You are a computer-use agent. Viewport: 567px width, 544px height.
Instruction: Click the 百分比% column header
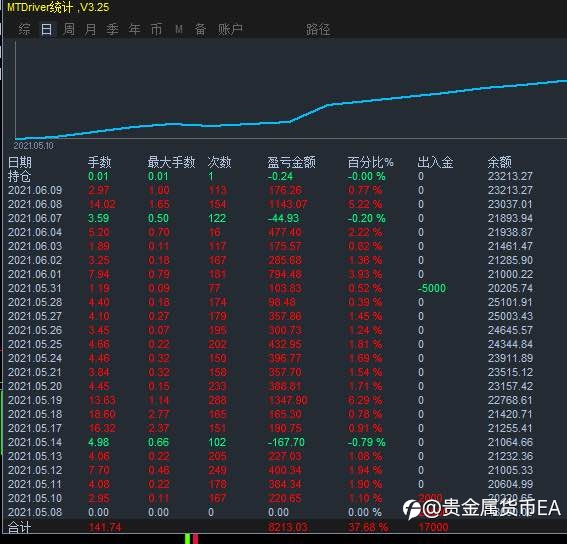(x=370, y=162)
